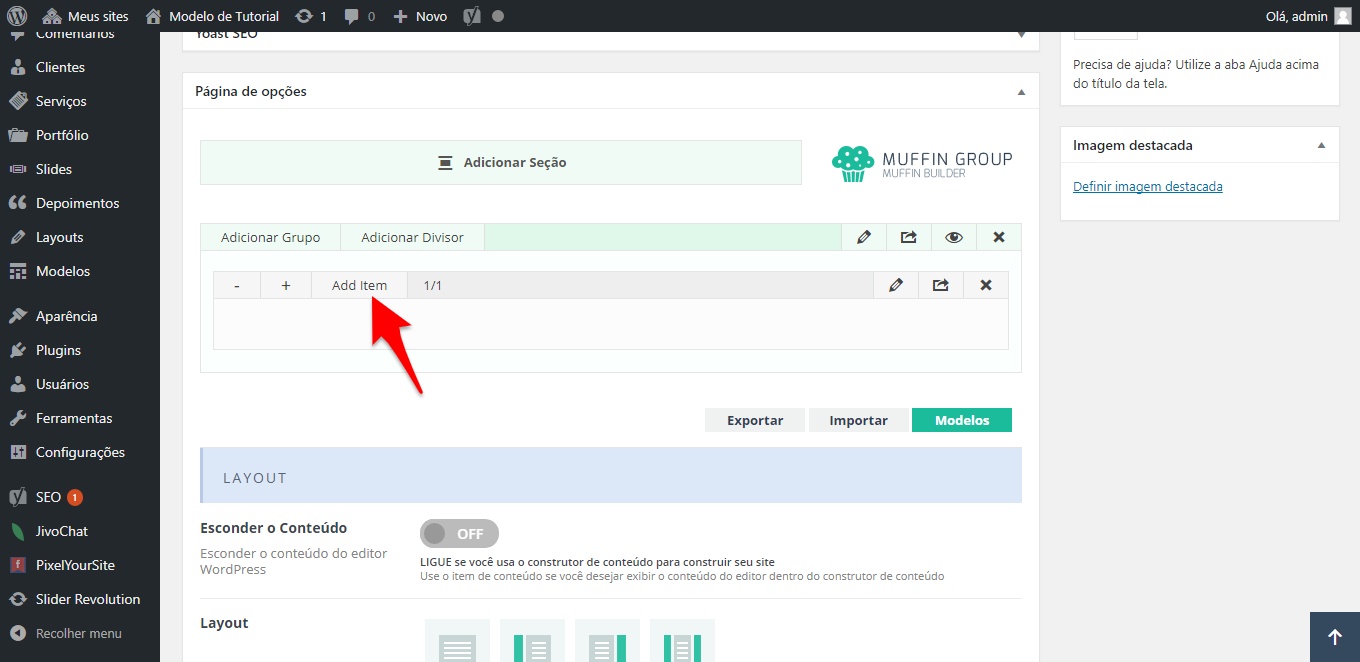This screenshot has width=1360, height=662.
Task: Expand the Yoast SEO panel
Action: point(1021,35)
